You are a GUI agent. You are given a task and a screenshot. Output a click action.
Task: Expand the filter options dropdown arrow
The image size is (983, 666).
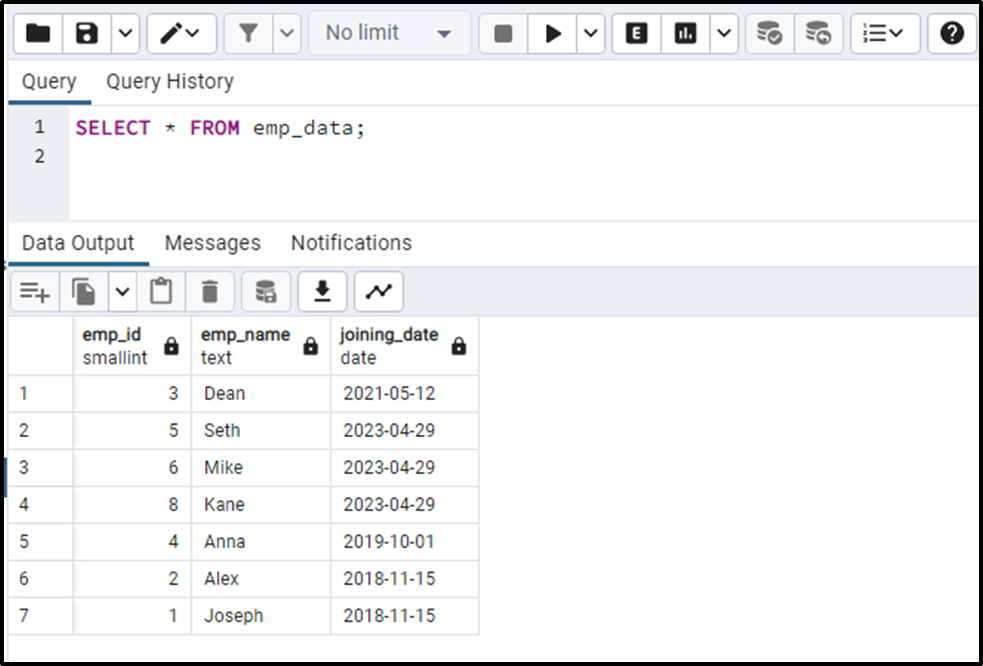[286, 33]
